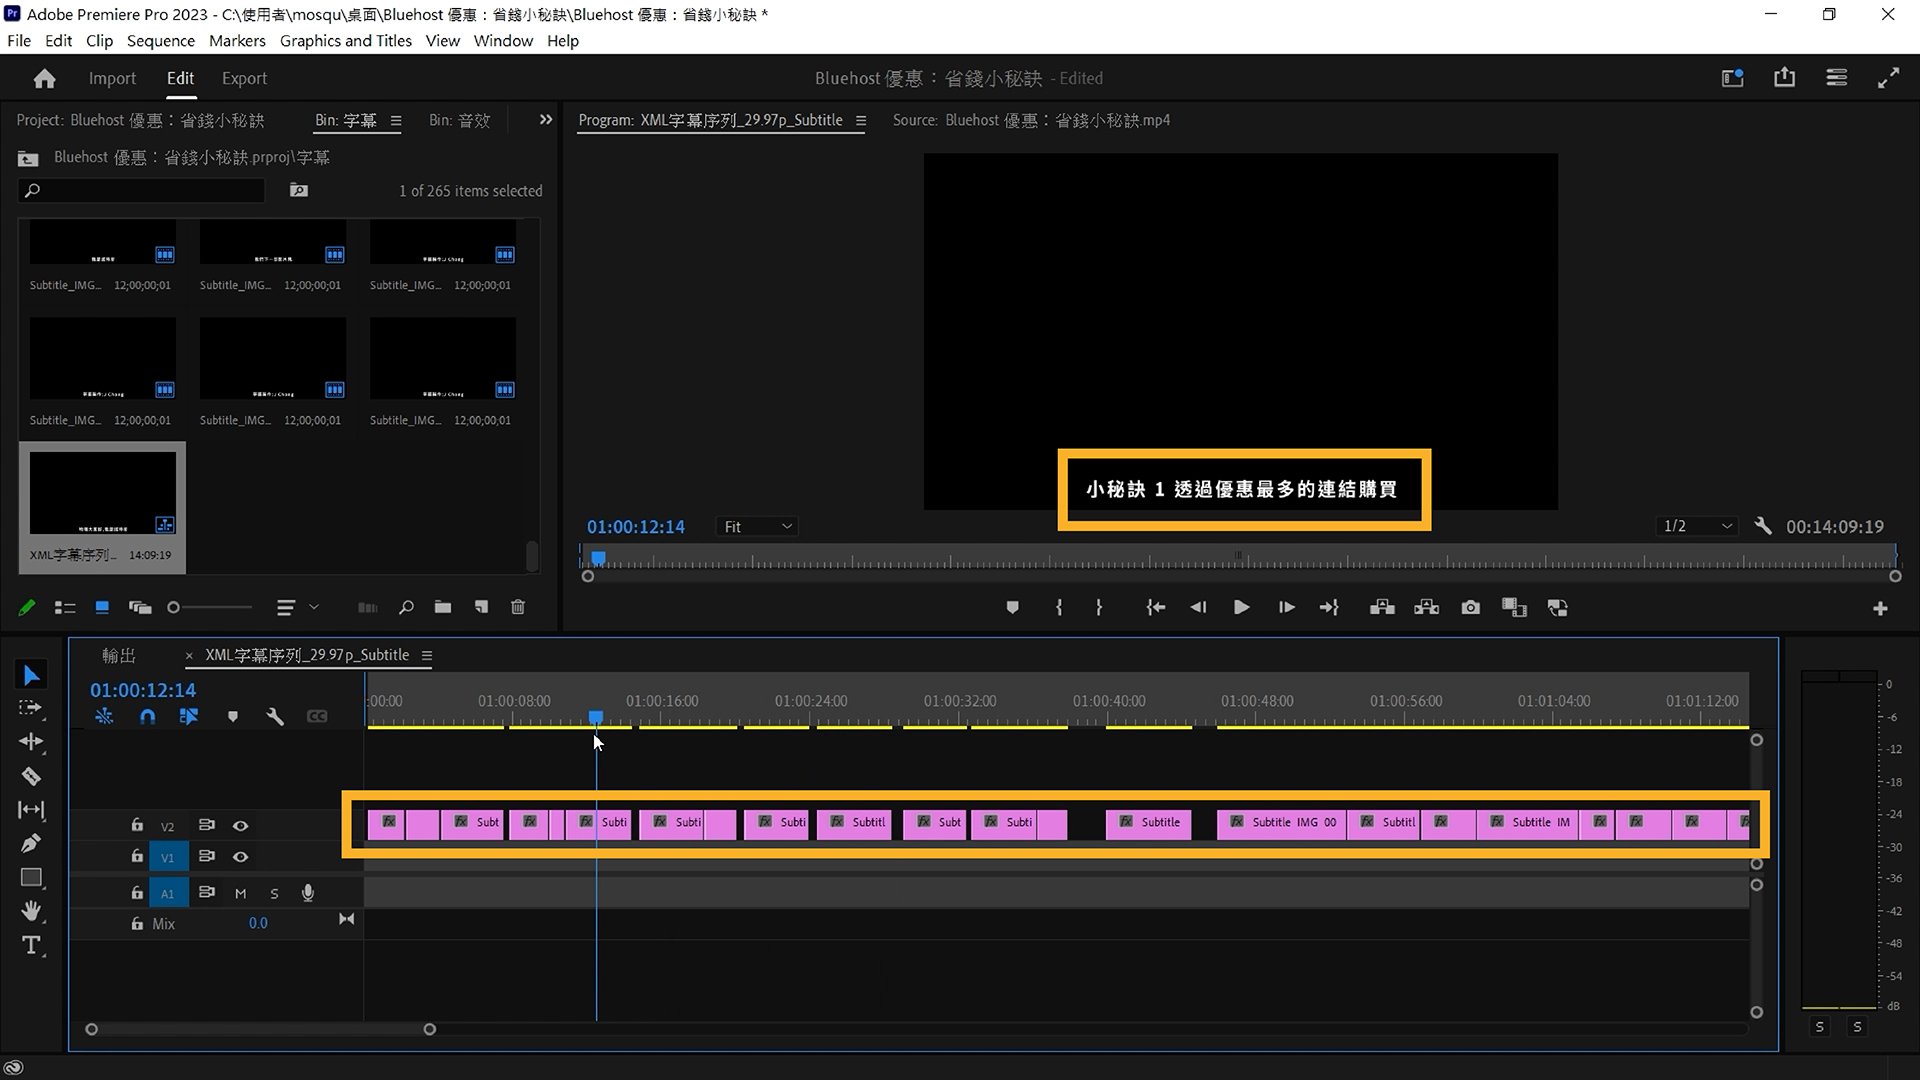Solo the A1 audio track
1920x1080 pixels.
coord(274,893)
